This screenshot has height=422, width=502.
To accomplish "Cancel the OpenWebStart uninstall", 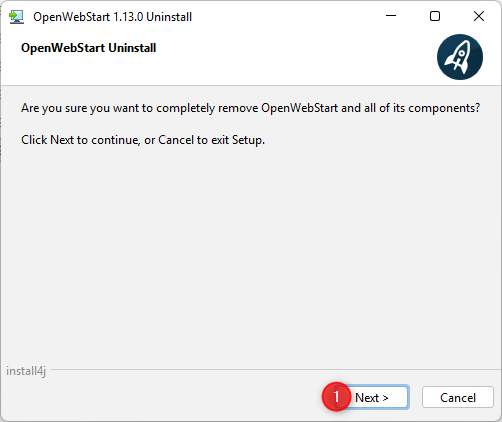I will [x=458, y=397].
